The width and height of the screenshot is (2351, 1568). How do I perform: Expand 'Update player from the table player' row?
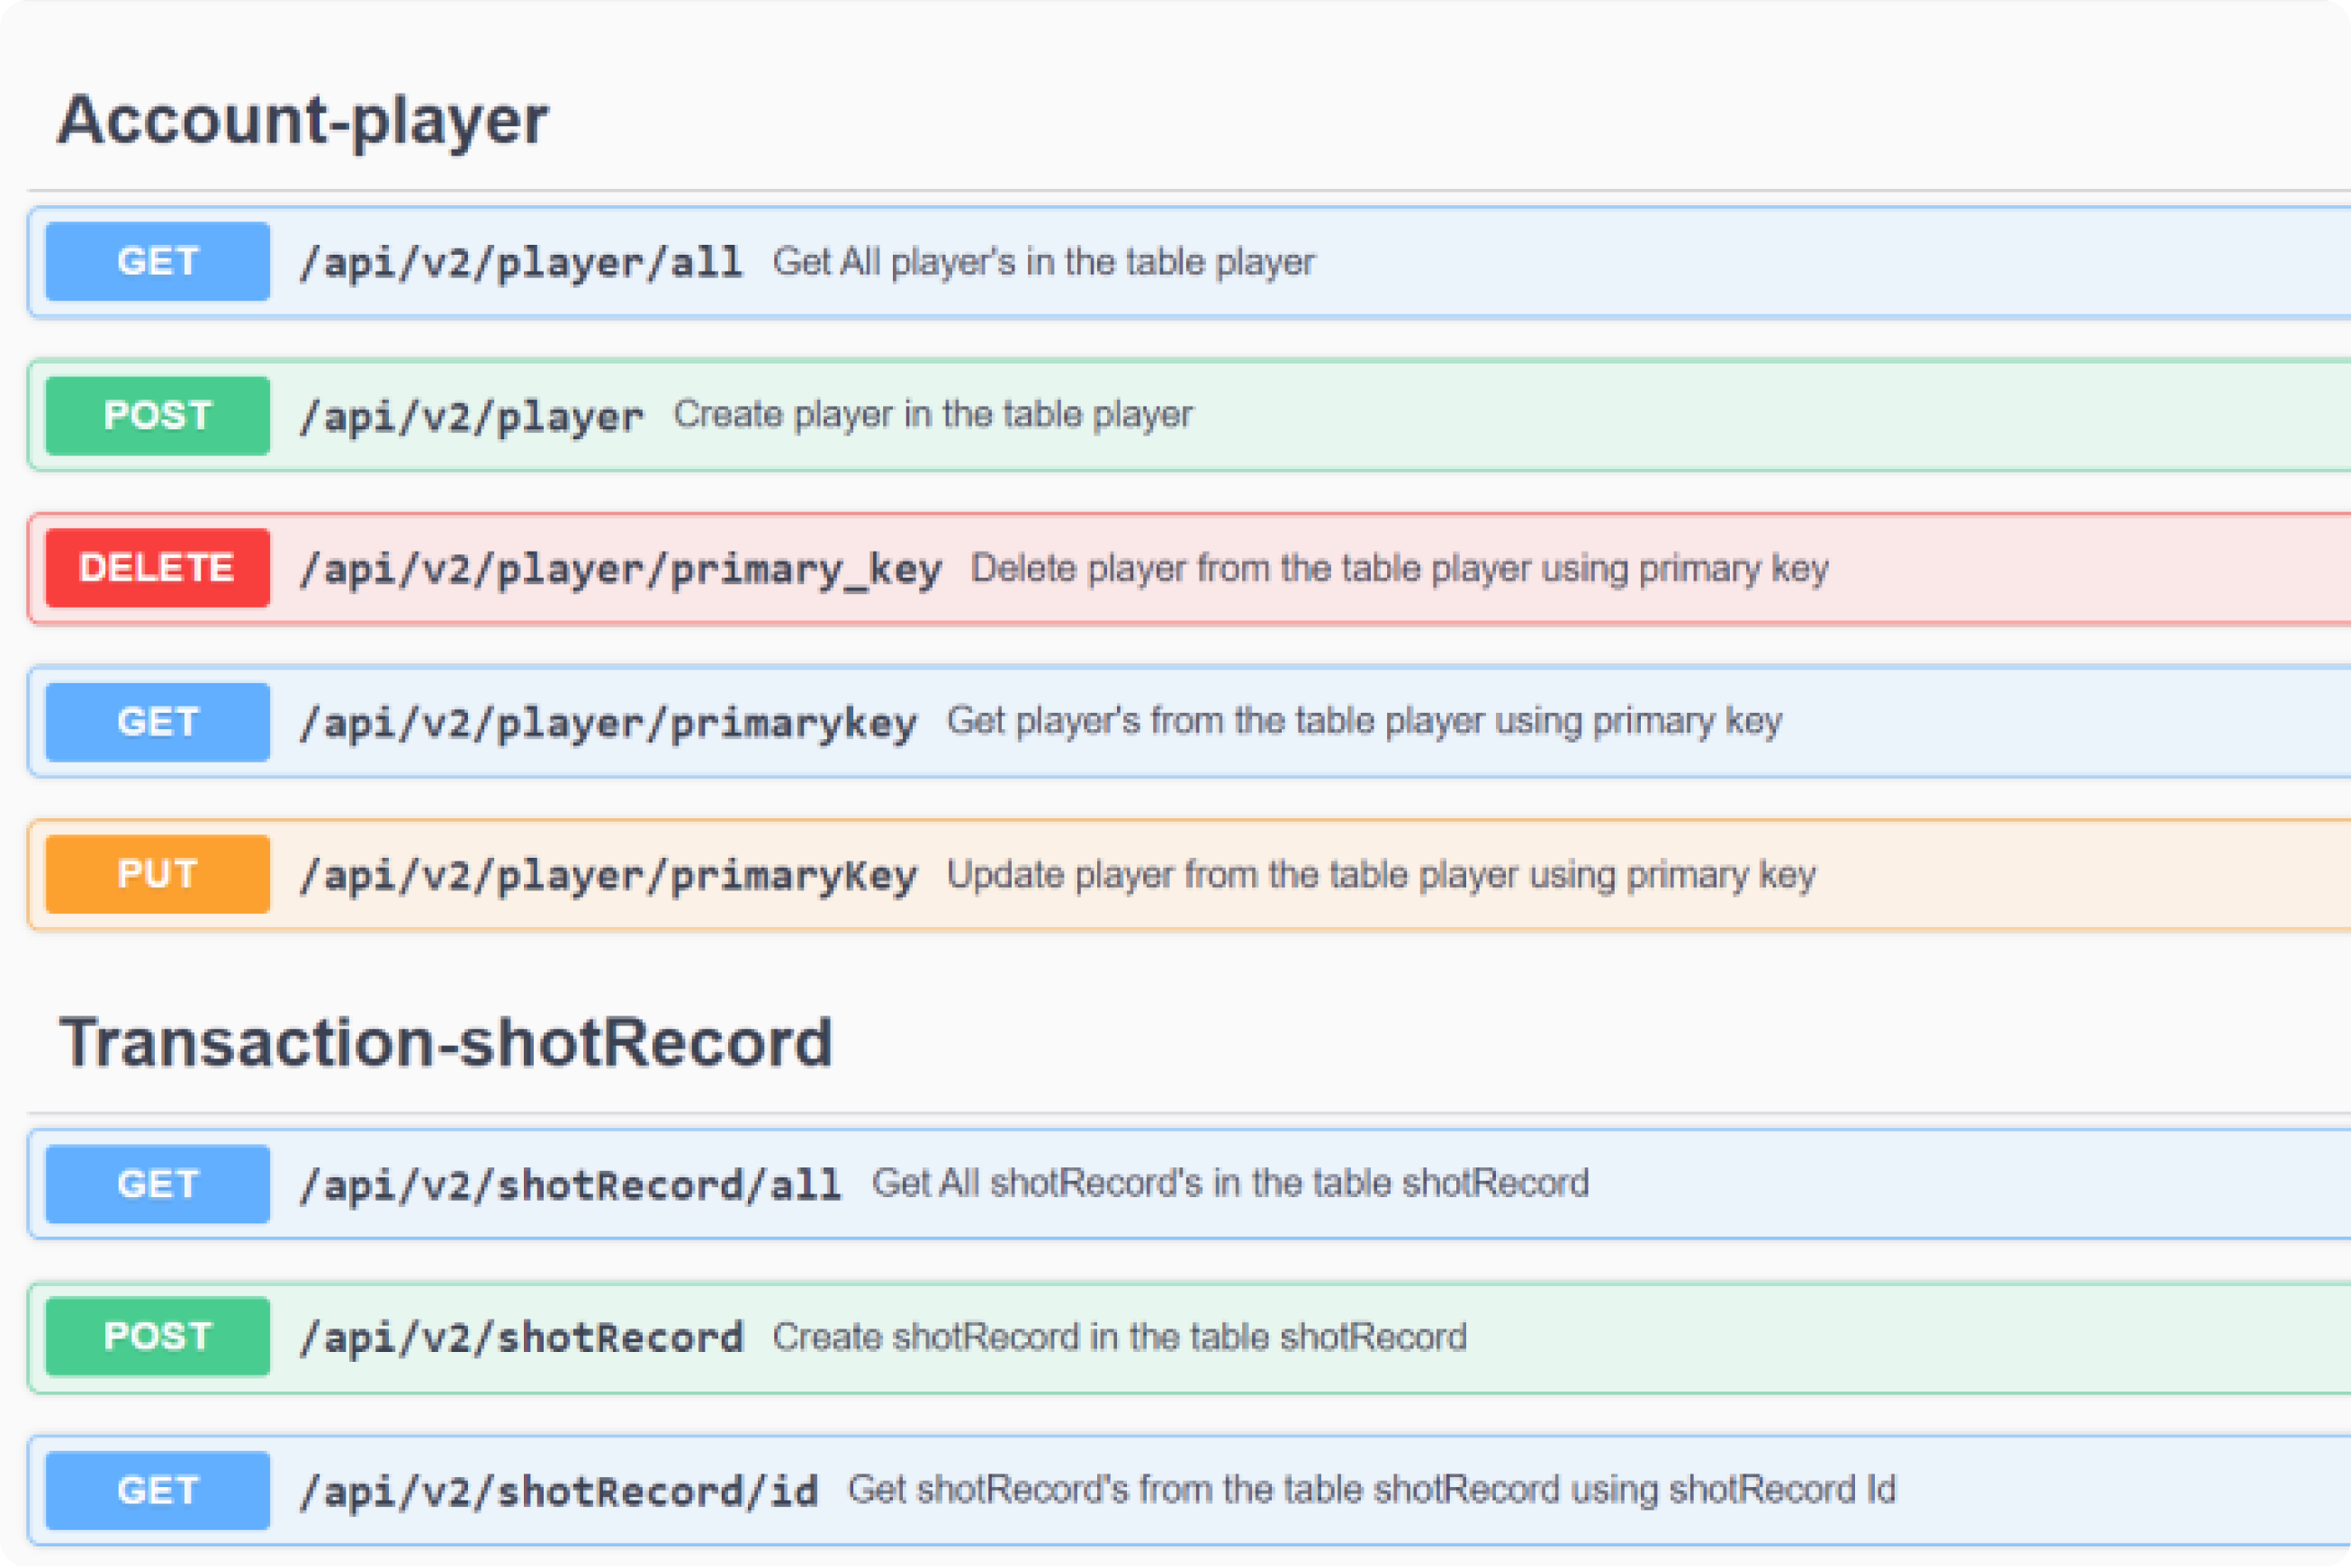[x=1380, y=875]
